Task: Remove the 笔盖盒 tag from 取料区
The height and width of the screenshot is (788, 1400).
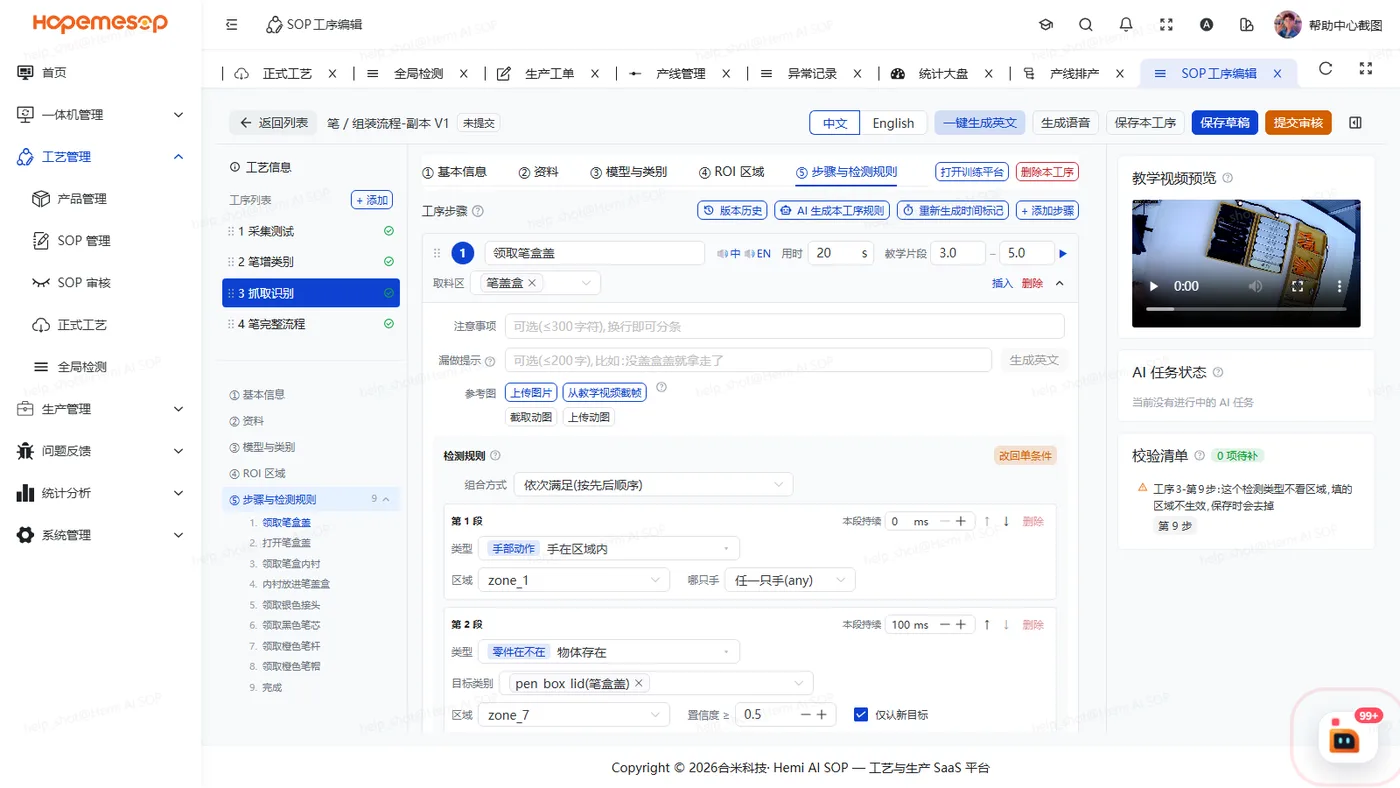Action: [x=532, y=283]
